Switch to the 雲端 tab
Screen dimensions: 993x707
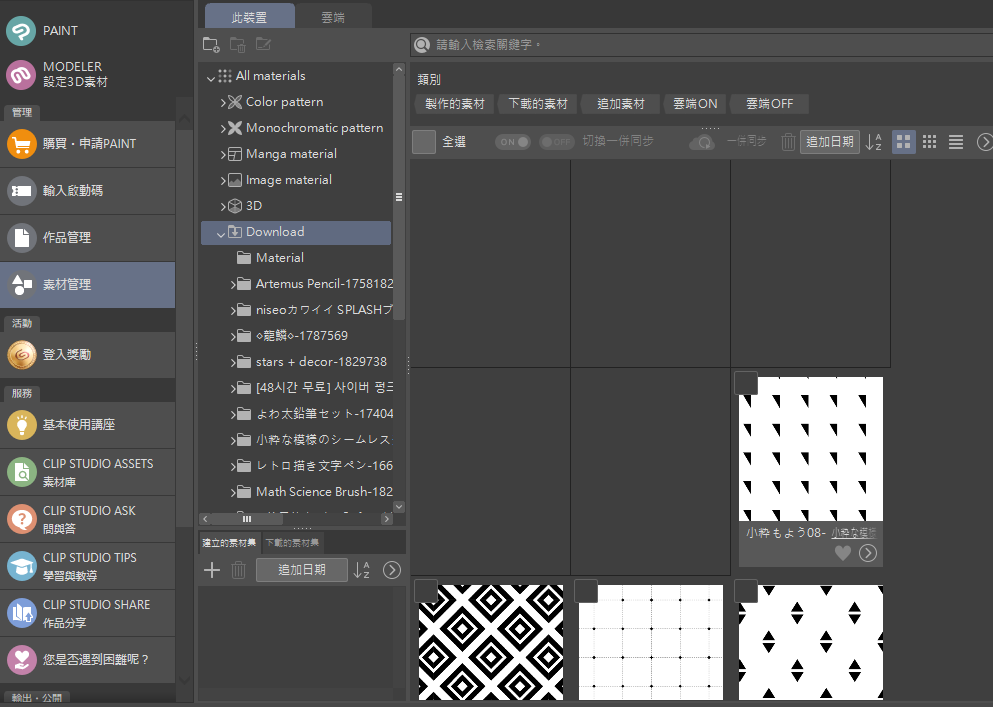coord(333,17)
